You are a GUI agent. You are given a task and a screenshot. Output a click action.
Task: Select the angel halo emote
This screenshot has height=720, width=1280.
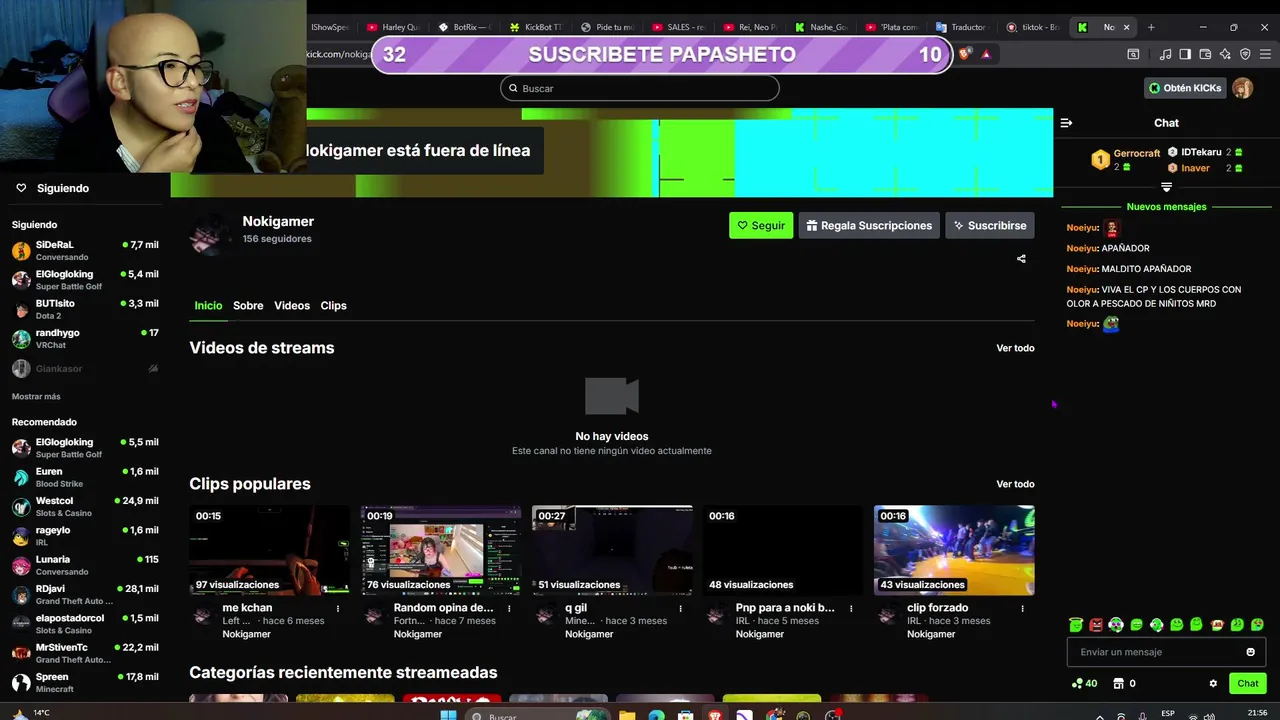(x=1075, y=625)
